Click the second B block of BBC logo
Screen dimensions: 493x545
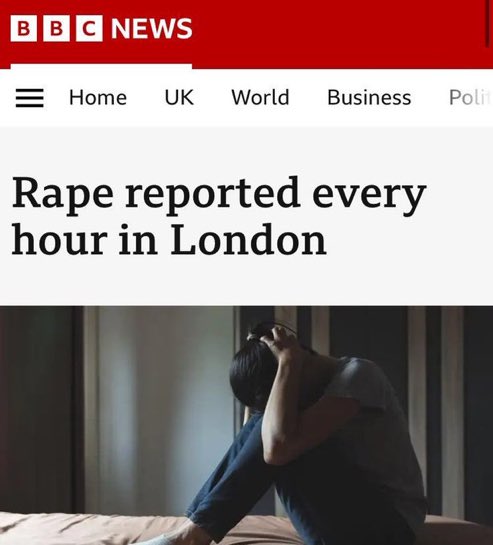[56, 28]
